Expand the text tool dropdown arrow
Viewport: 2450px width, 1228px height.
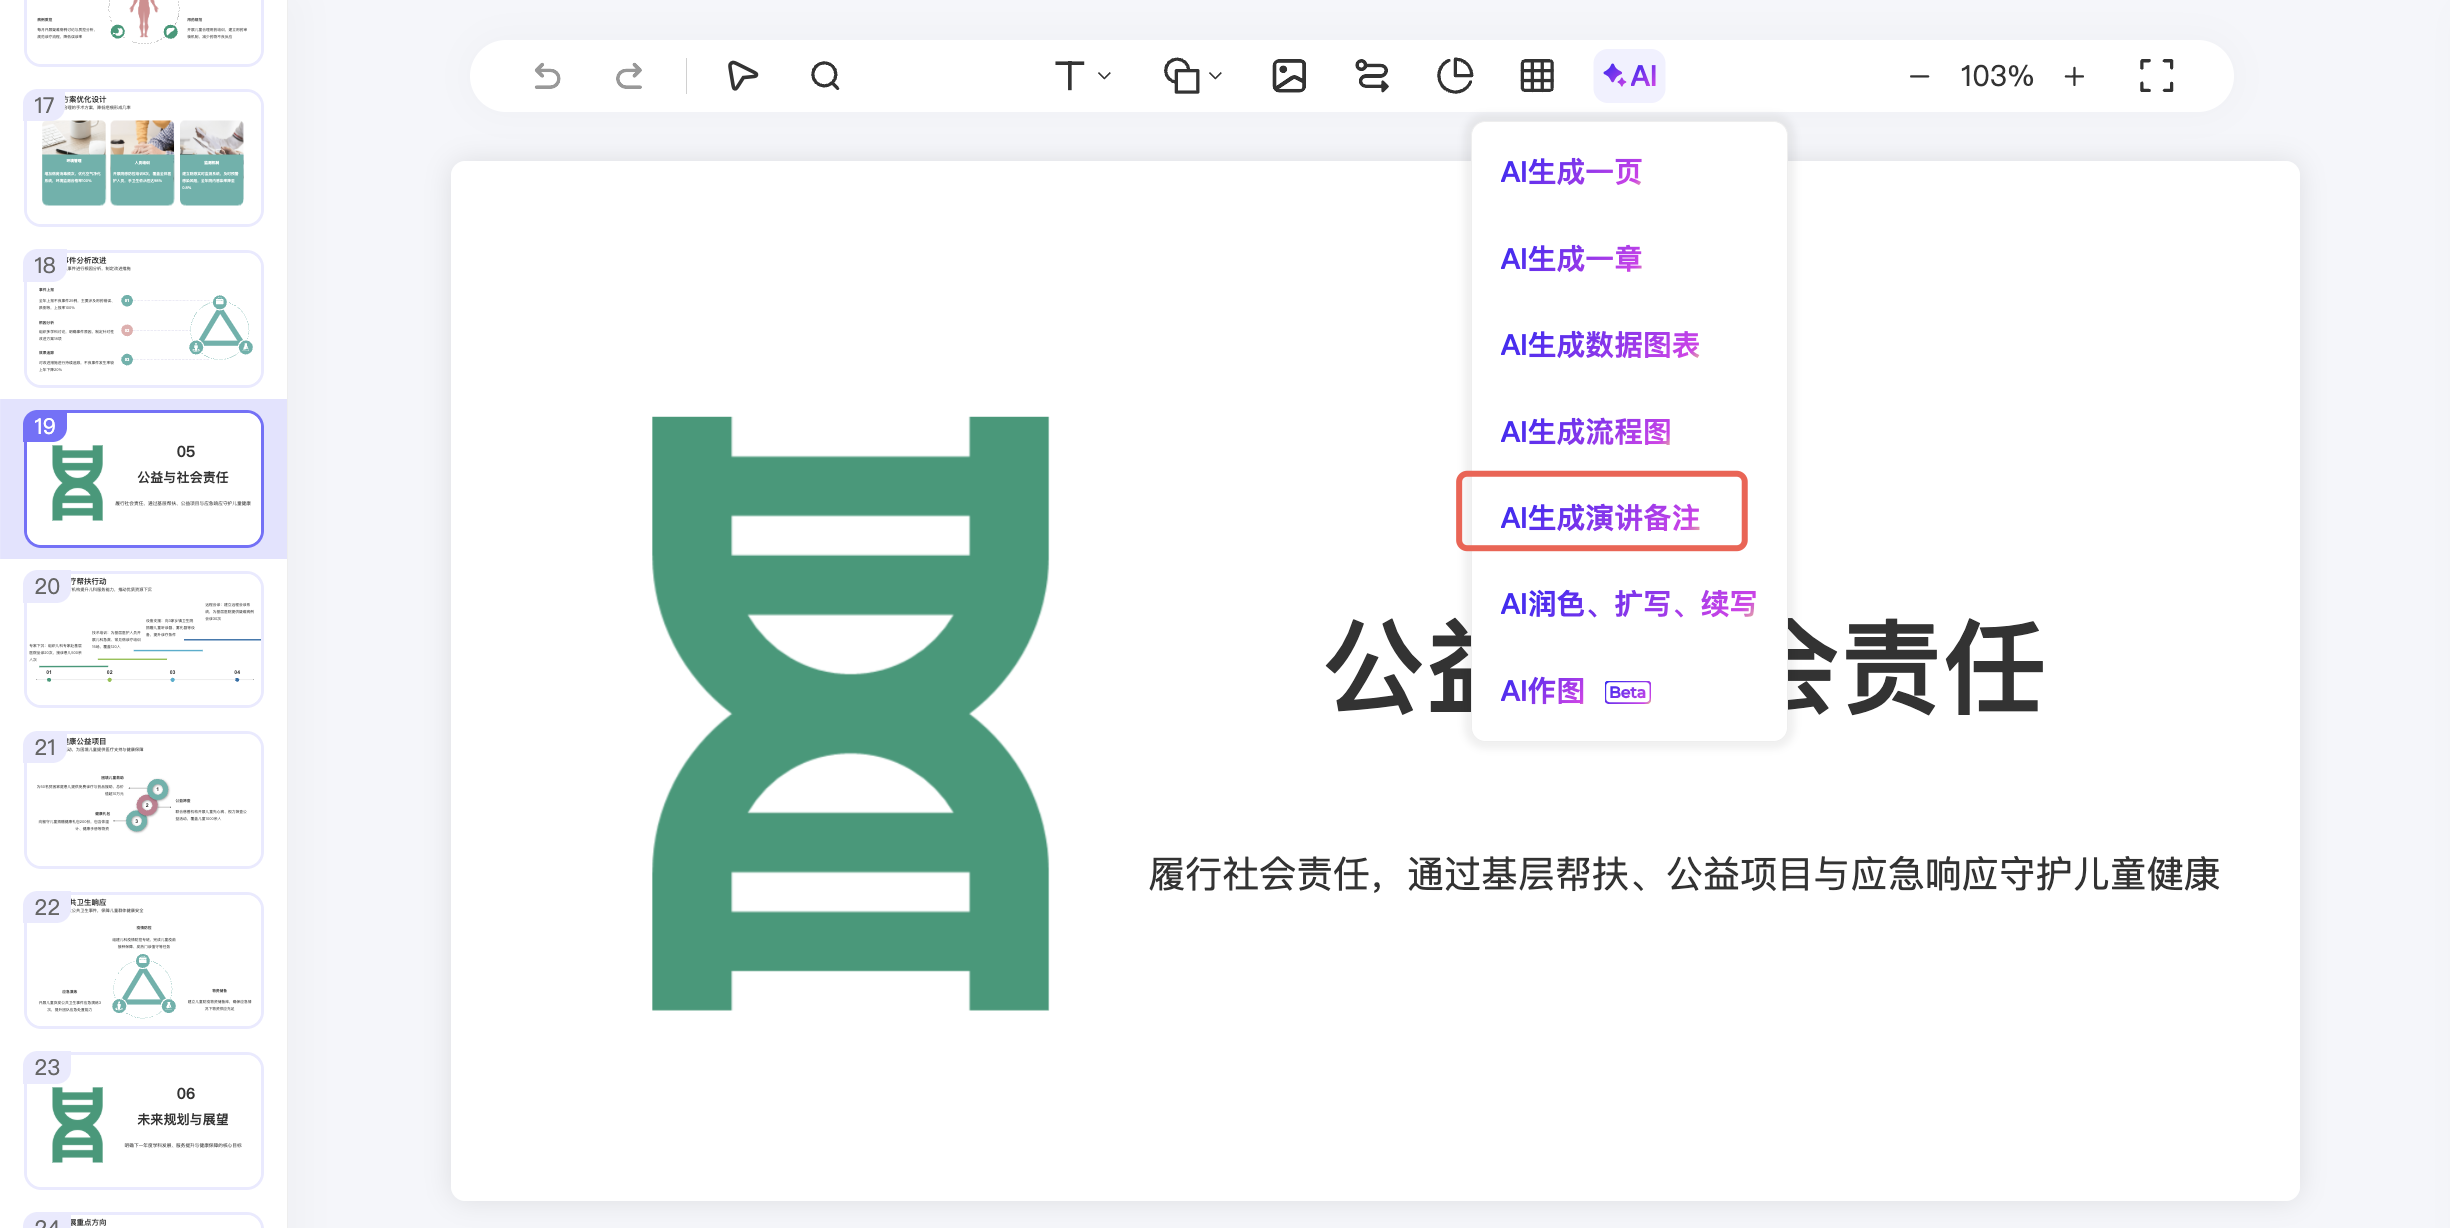click(x=1105, y=76)
